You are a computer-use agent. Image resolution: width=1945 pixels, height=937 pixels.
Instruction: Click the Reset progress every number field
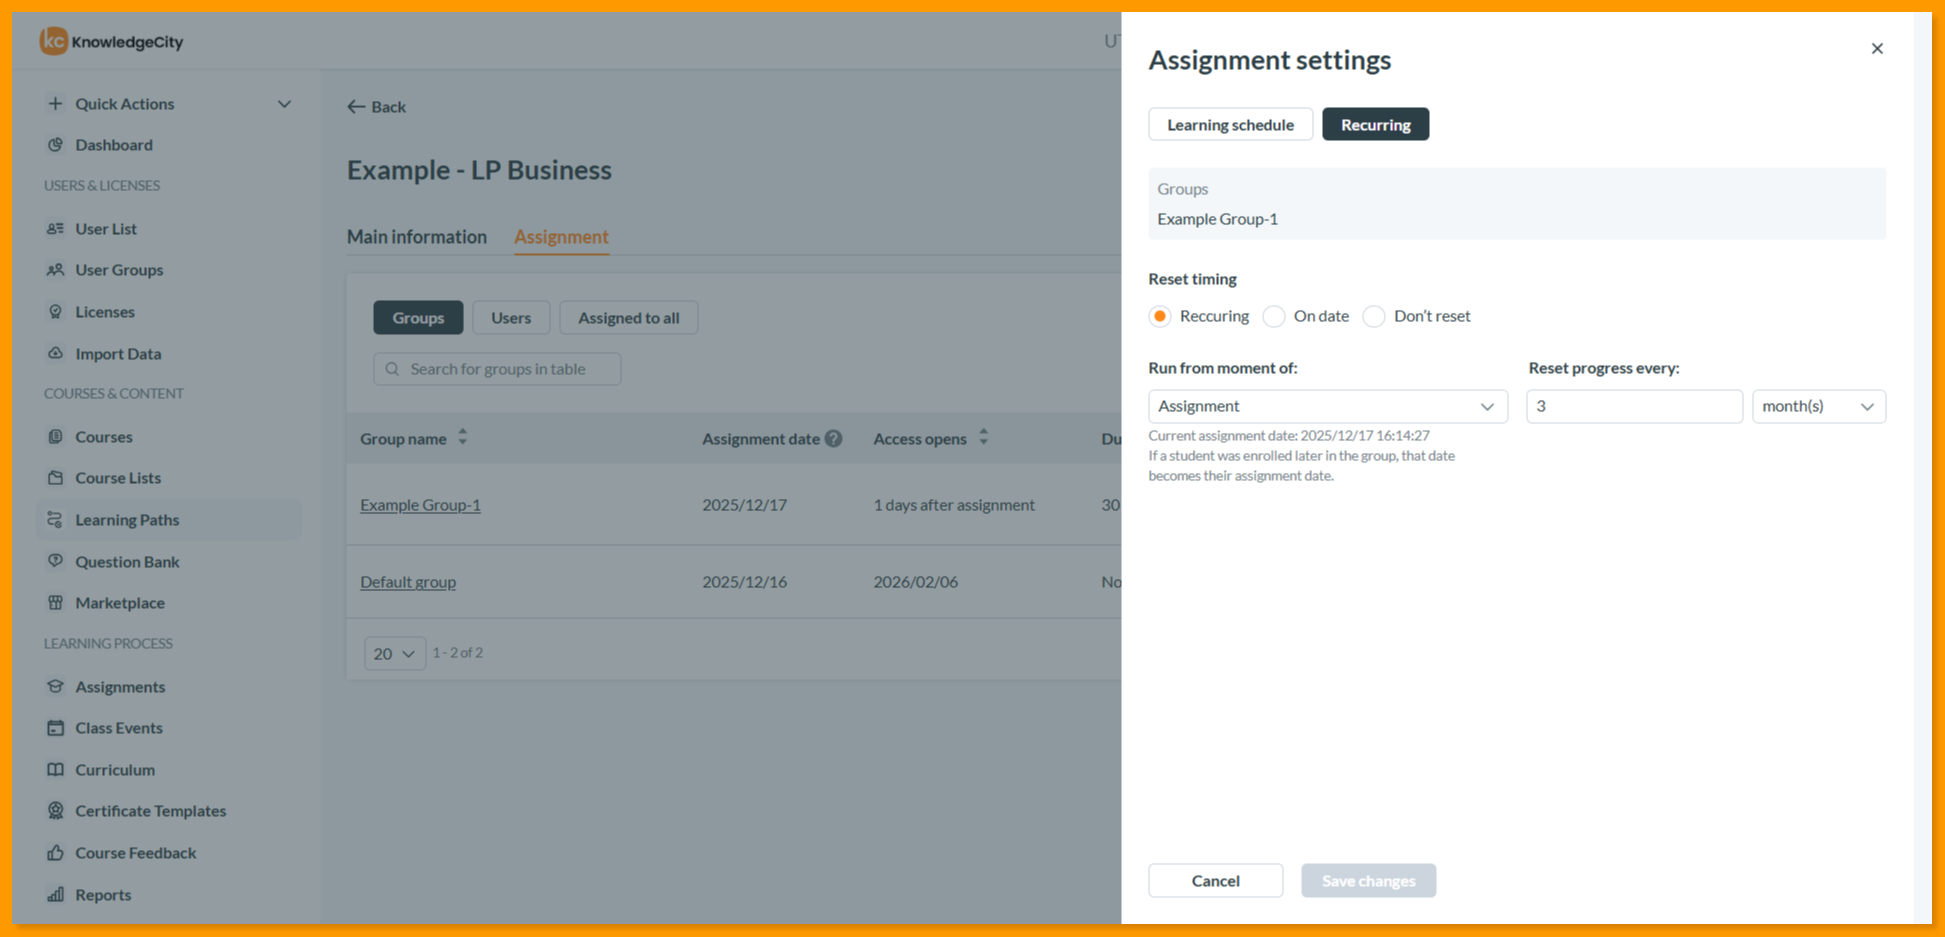(1634, 407)
